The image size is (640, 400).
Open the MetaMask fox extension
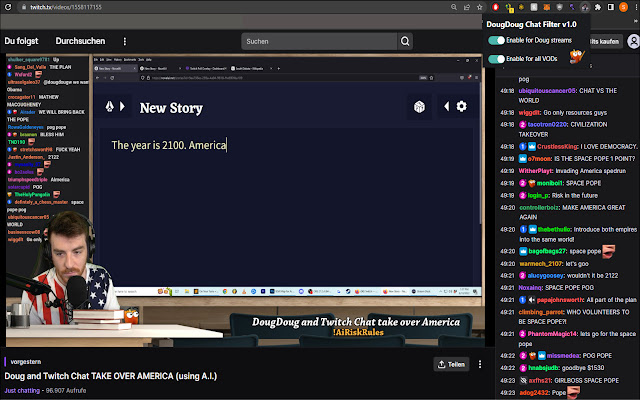point(547,7)
